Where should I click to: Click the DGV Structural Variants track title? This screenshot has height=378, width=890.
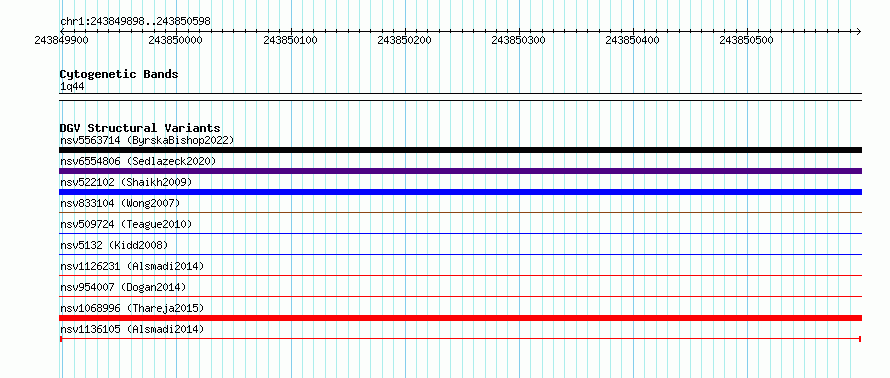click(x=140, y=128)
